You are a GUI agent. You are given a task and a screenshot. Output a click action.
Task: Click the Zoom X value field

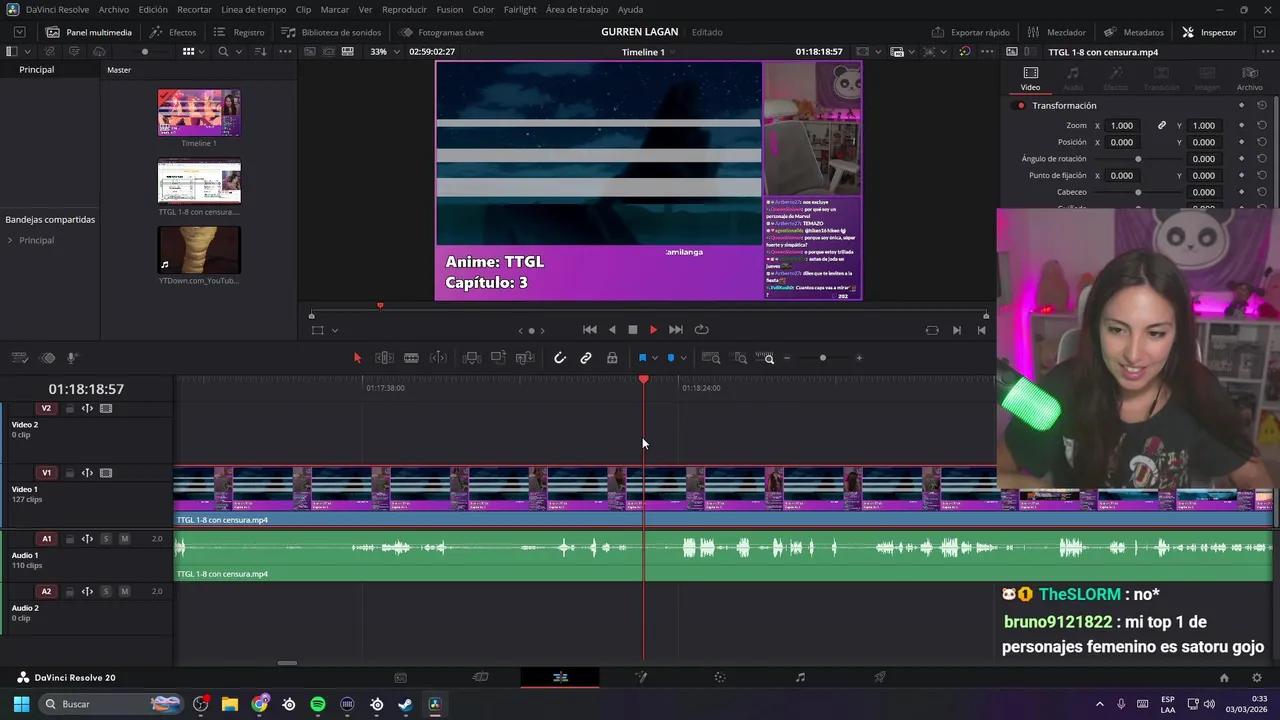1122,126
